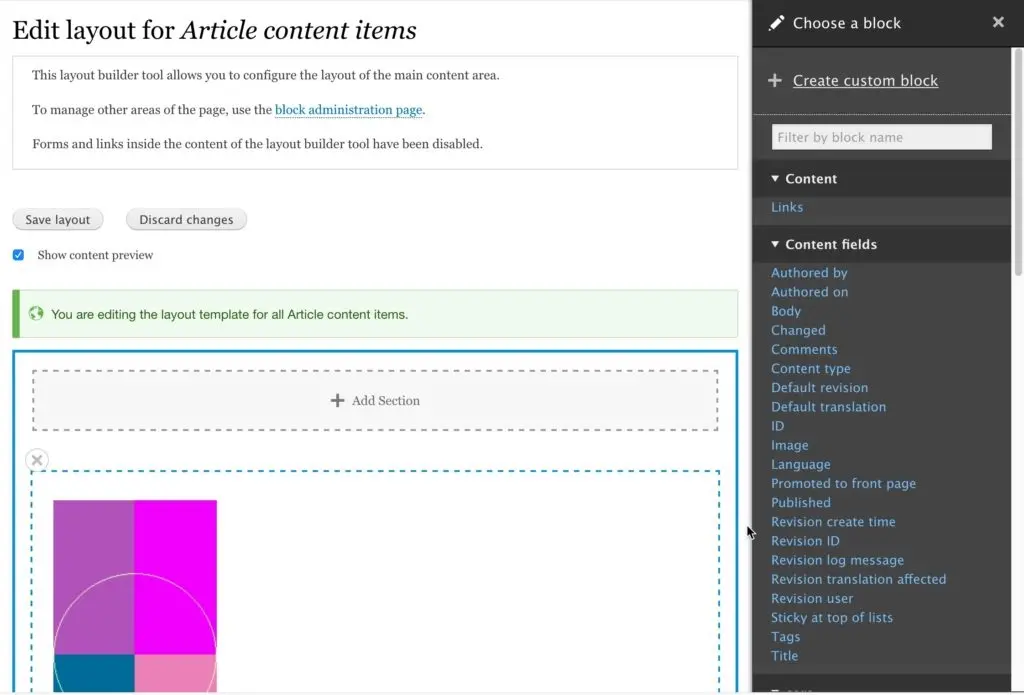This screenshot has height=695, width=1024.
Task: Select the Content type field block
Action: pyautogui.click(x=810, y=368)
